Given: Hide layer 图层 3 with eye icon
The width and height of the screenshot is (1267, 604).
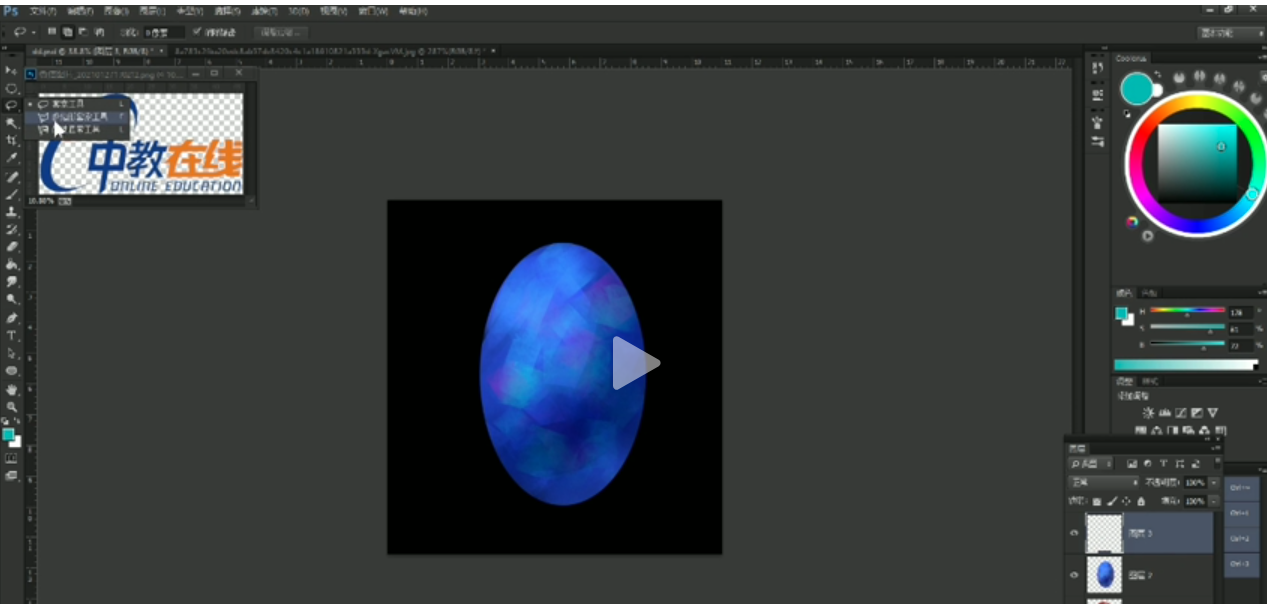Looking at the screenshot, I should [1074, 533].
